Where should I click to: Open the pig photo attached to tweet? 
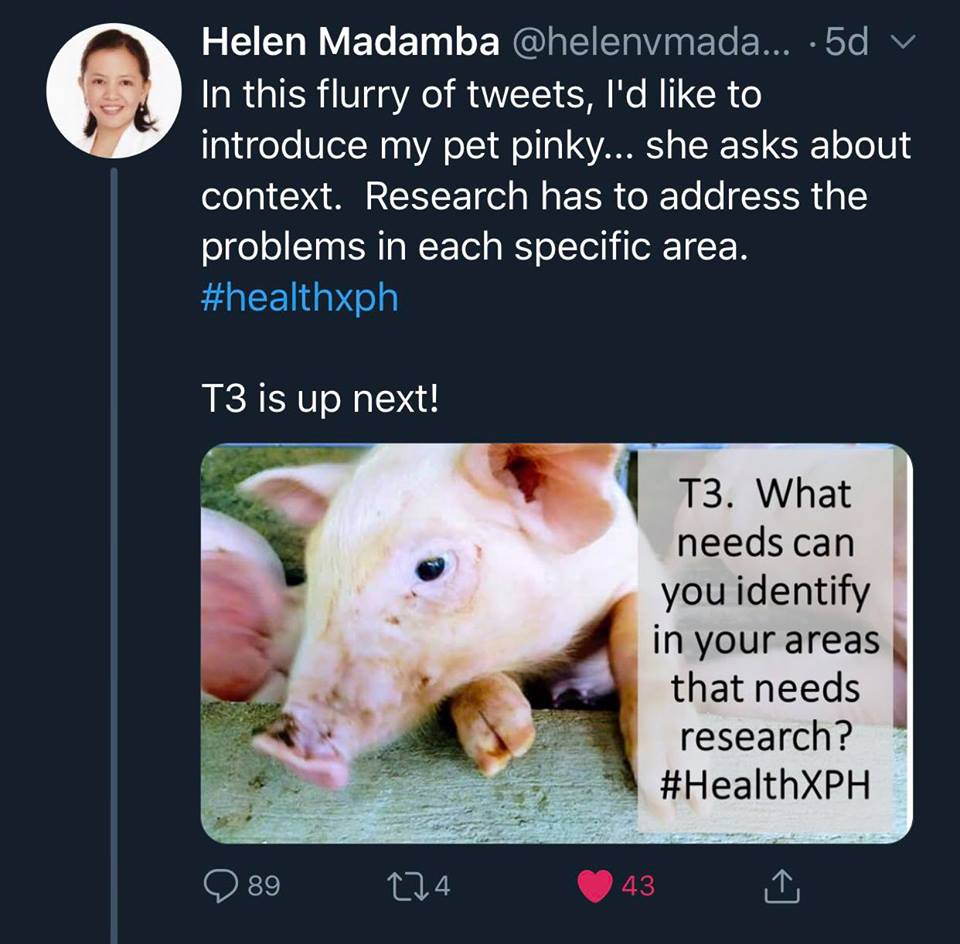pos(420,640)
